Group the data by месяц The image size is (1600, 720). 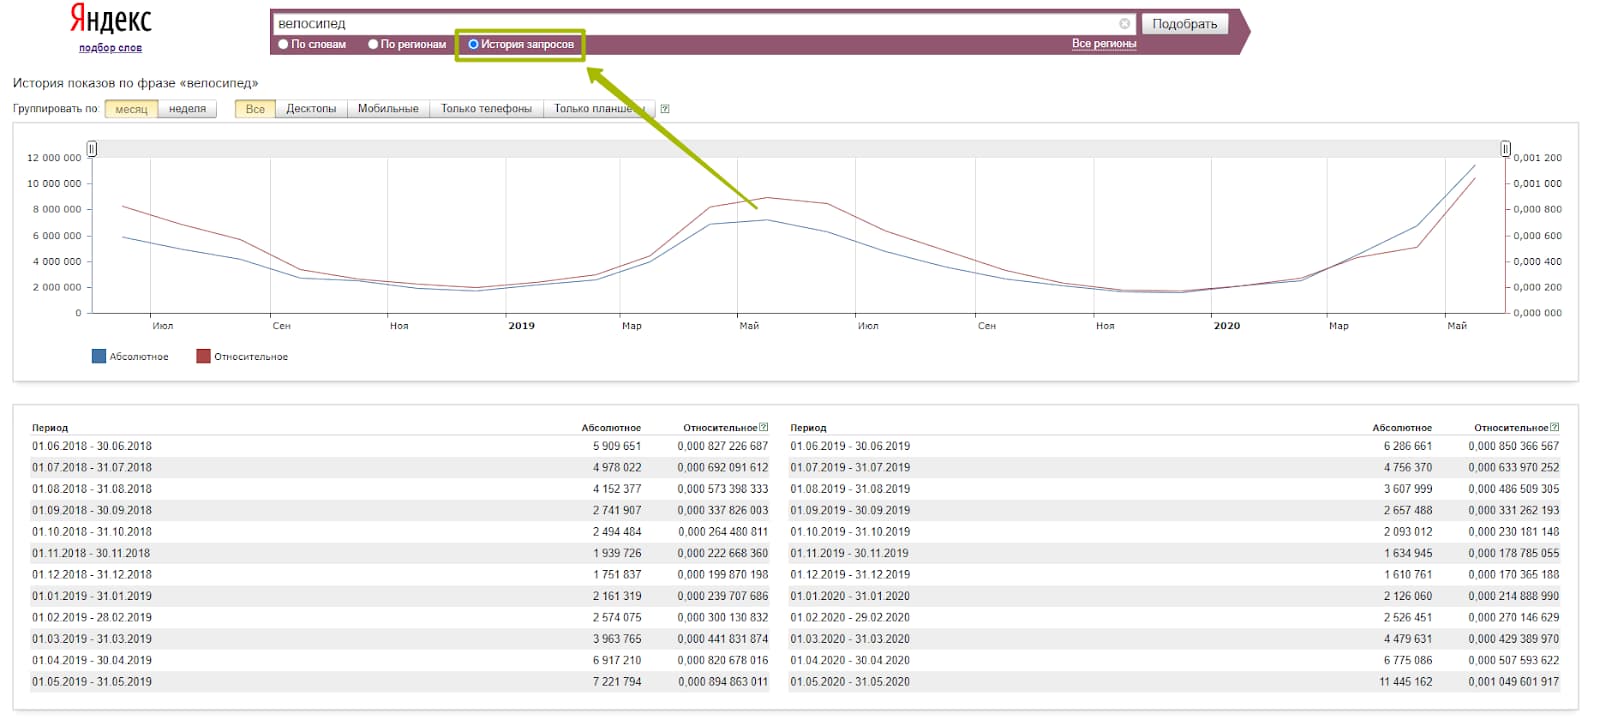(x=131, y=109)
